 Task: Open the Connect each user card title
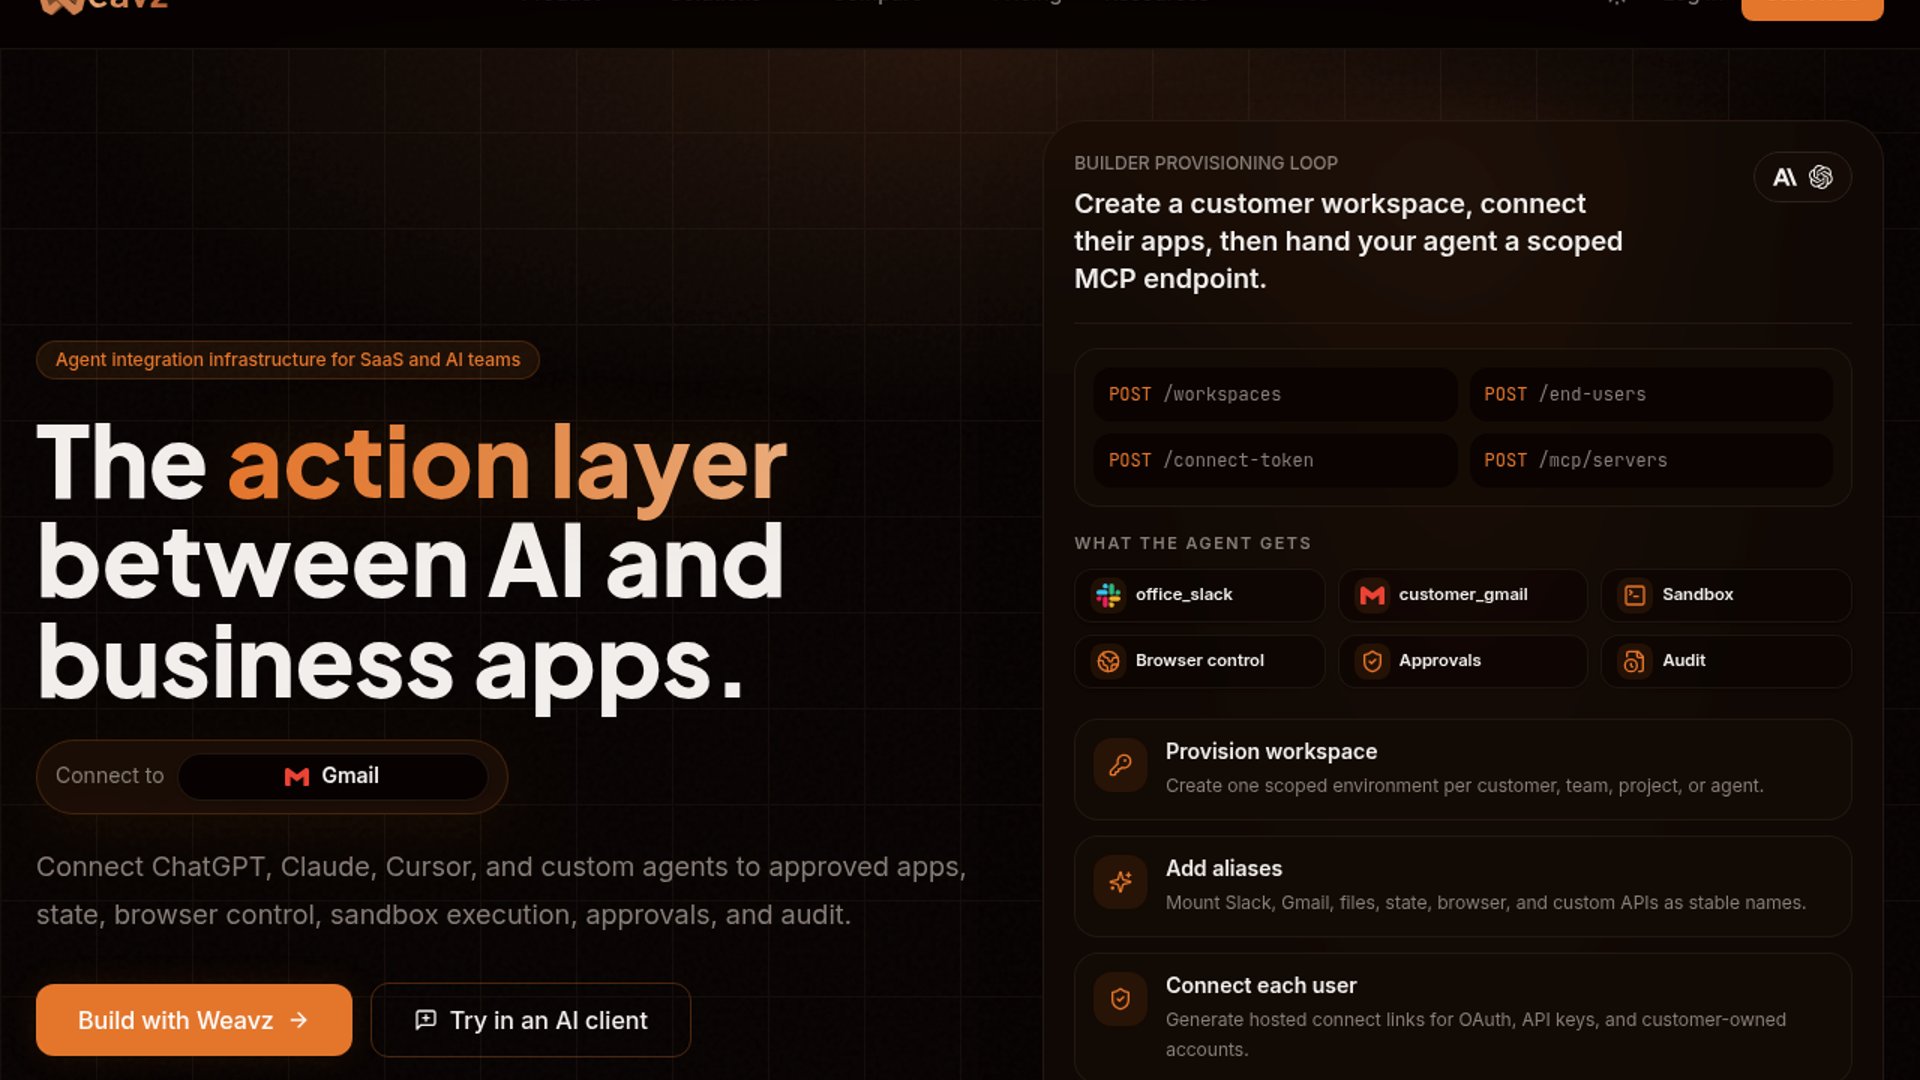click(1261, 986)
